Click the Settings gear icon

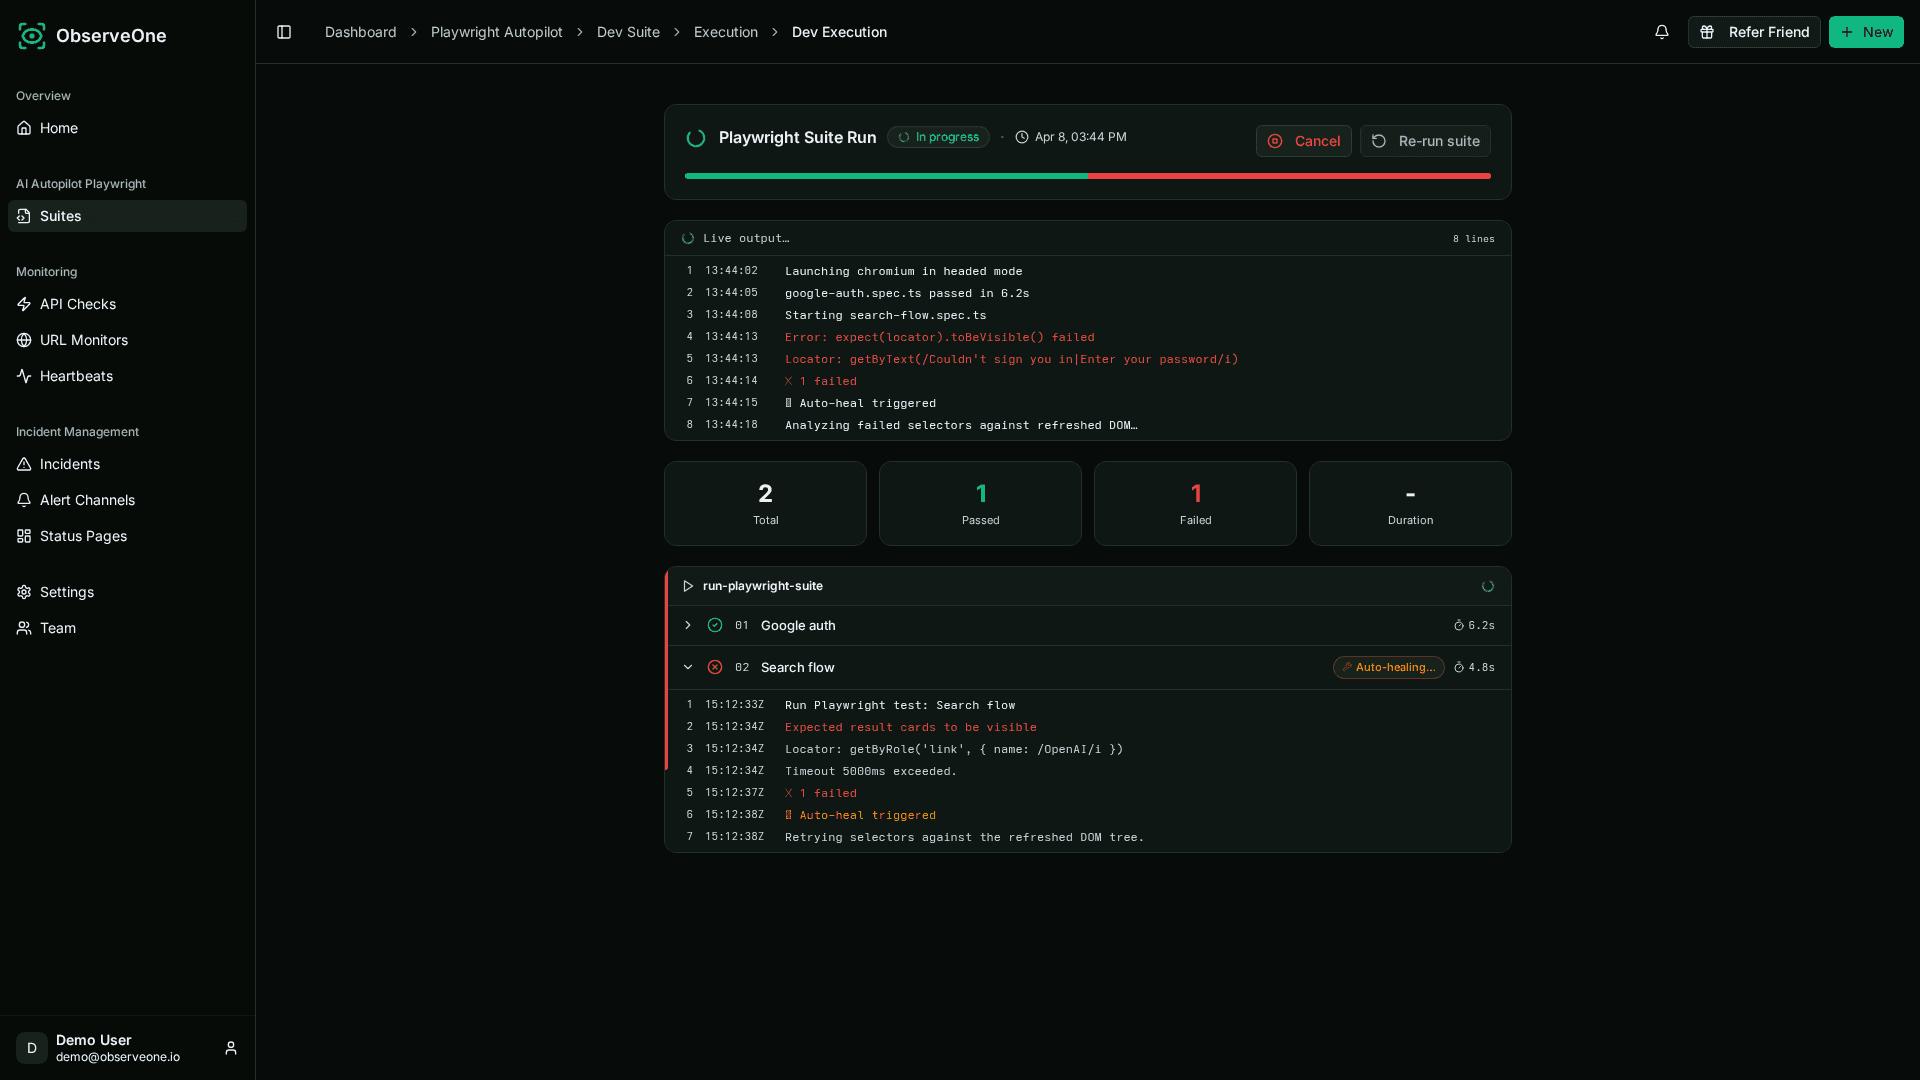pos(24,592)
